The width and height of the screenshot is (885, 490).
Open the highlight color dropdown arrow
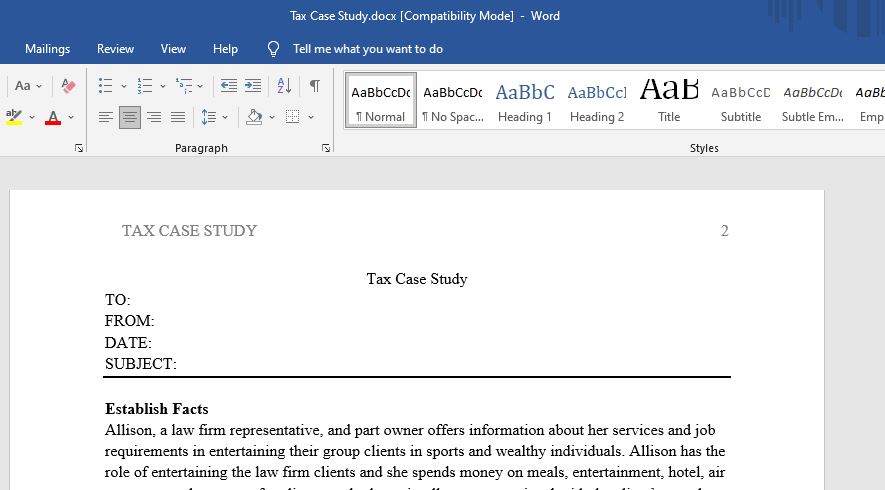click(x=32, y=117)
